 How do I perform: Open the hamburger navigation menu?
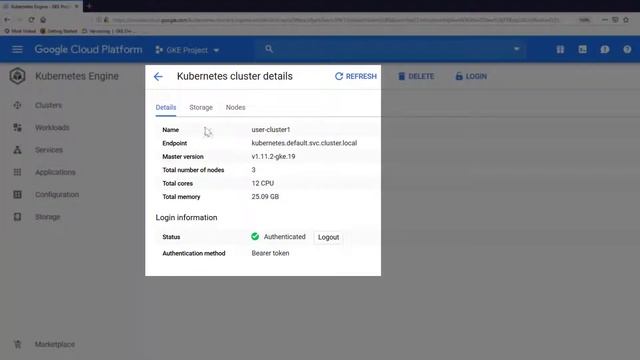(x=17, y=49)
